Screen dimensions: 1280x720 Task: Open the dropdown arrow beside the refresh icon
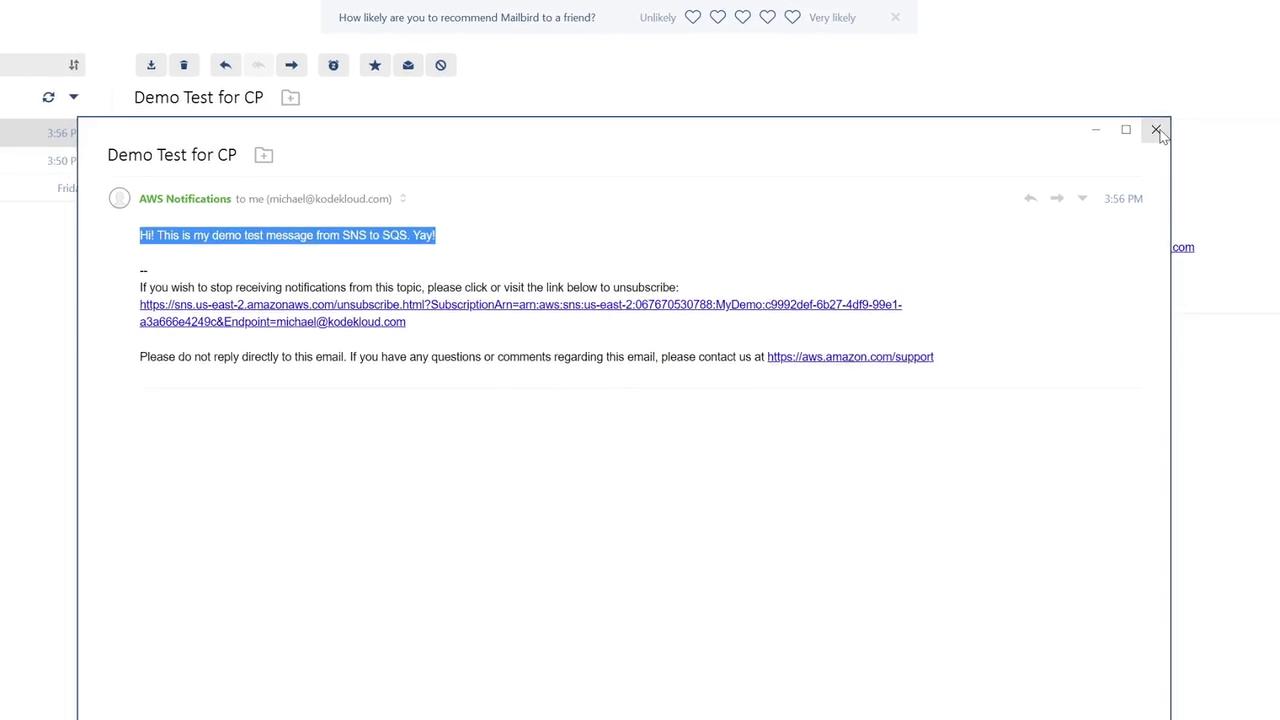tap(73, 97)
